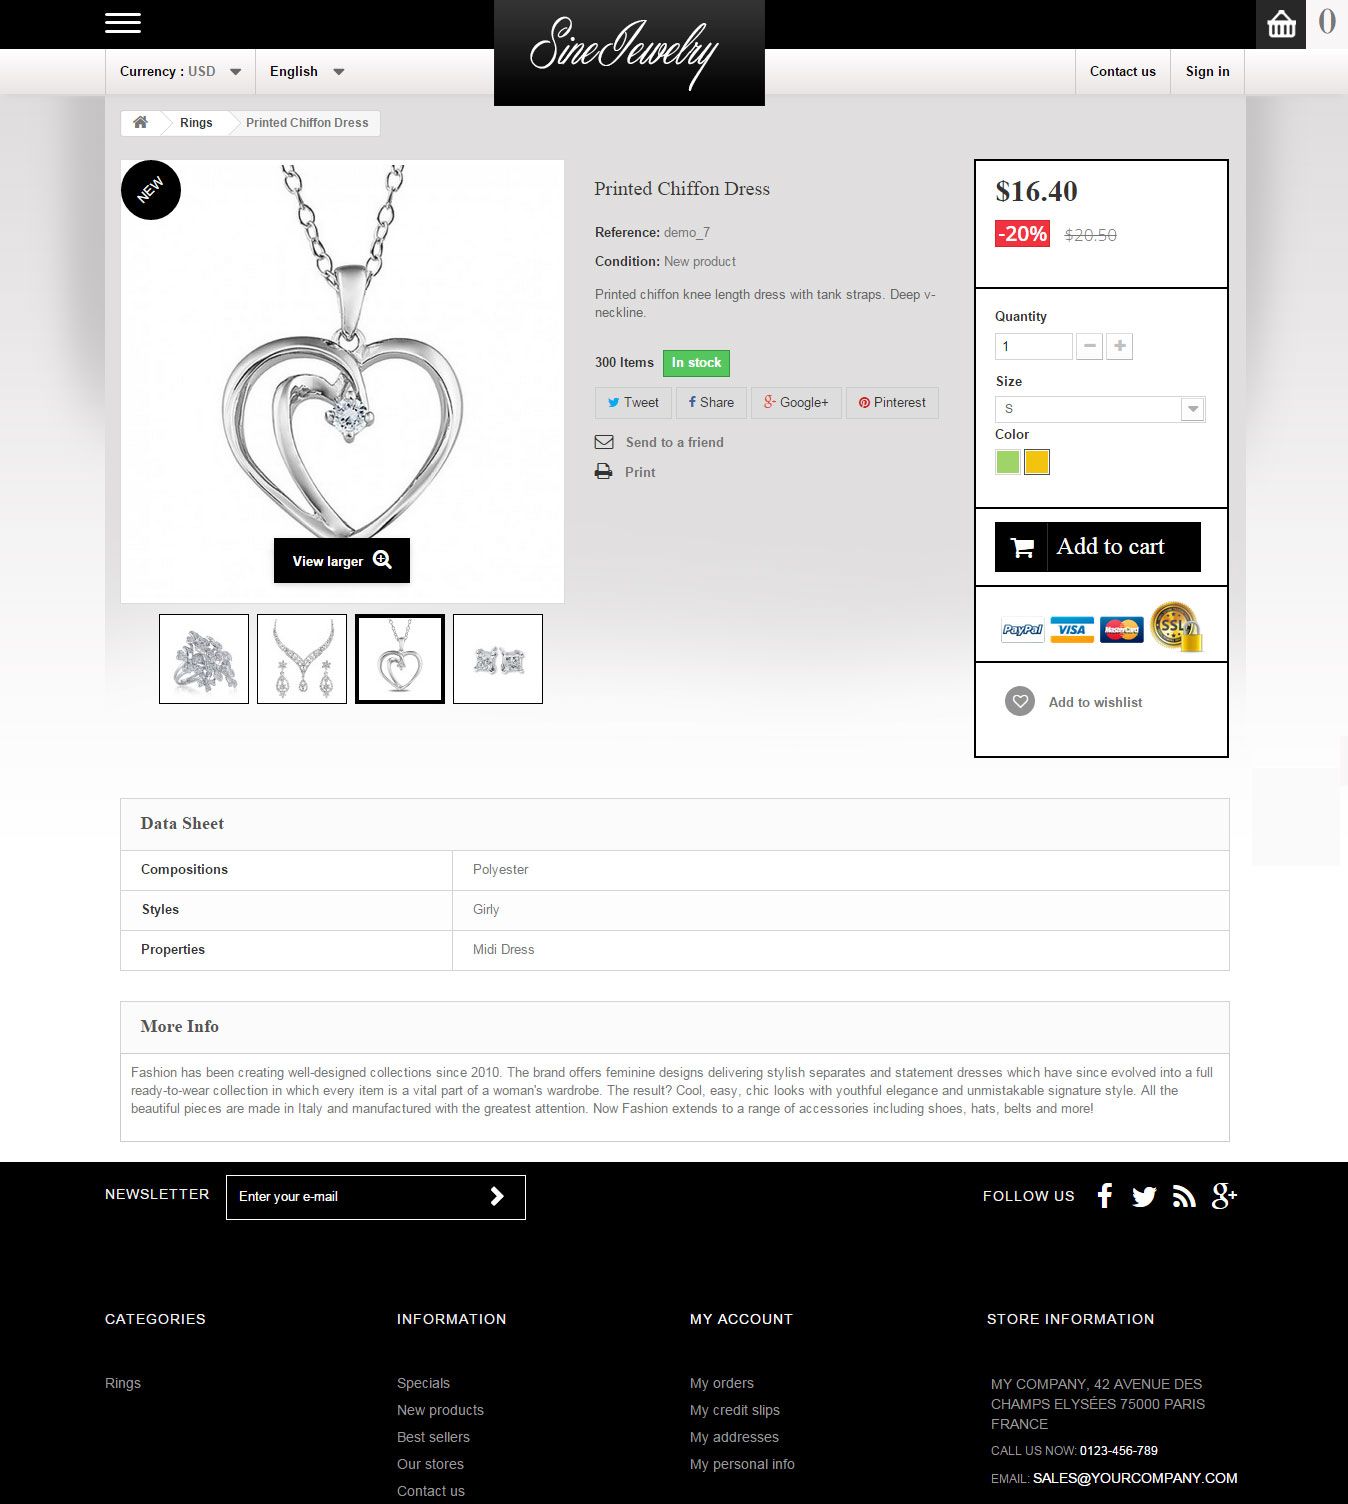The height and width of the screenshot is (1504, 1348).
Task: Click the Add to wishlist heart
Action: [x=1020, y=701]
